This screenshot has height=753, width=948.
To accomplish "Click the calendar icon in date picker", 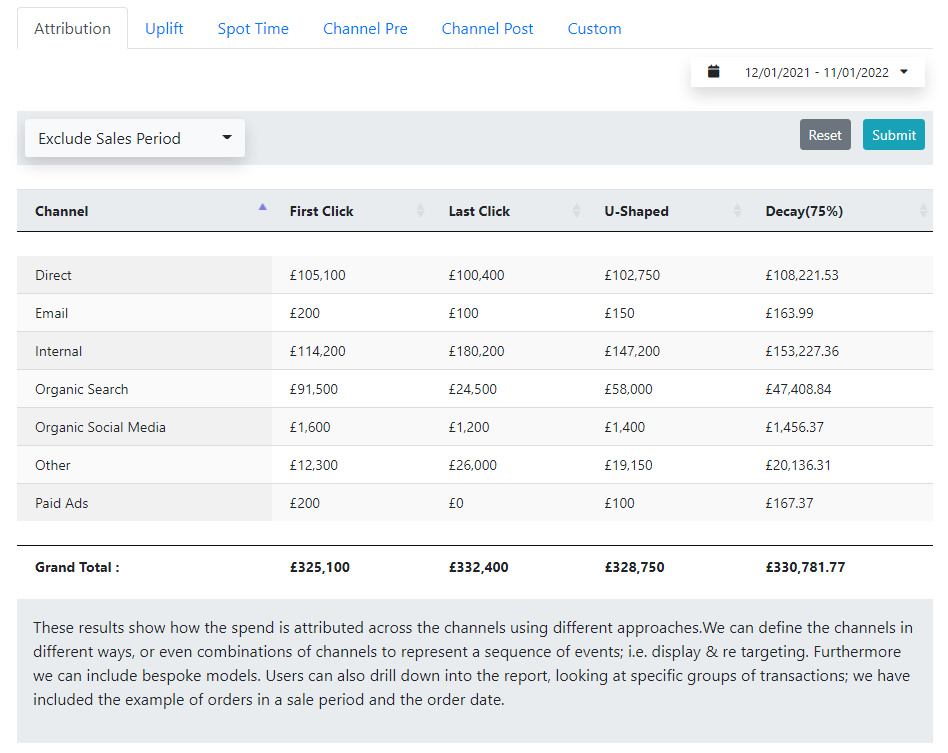I will tap(713, 72).
